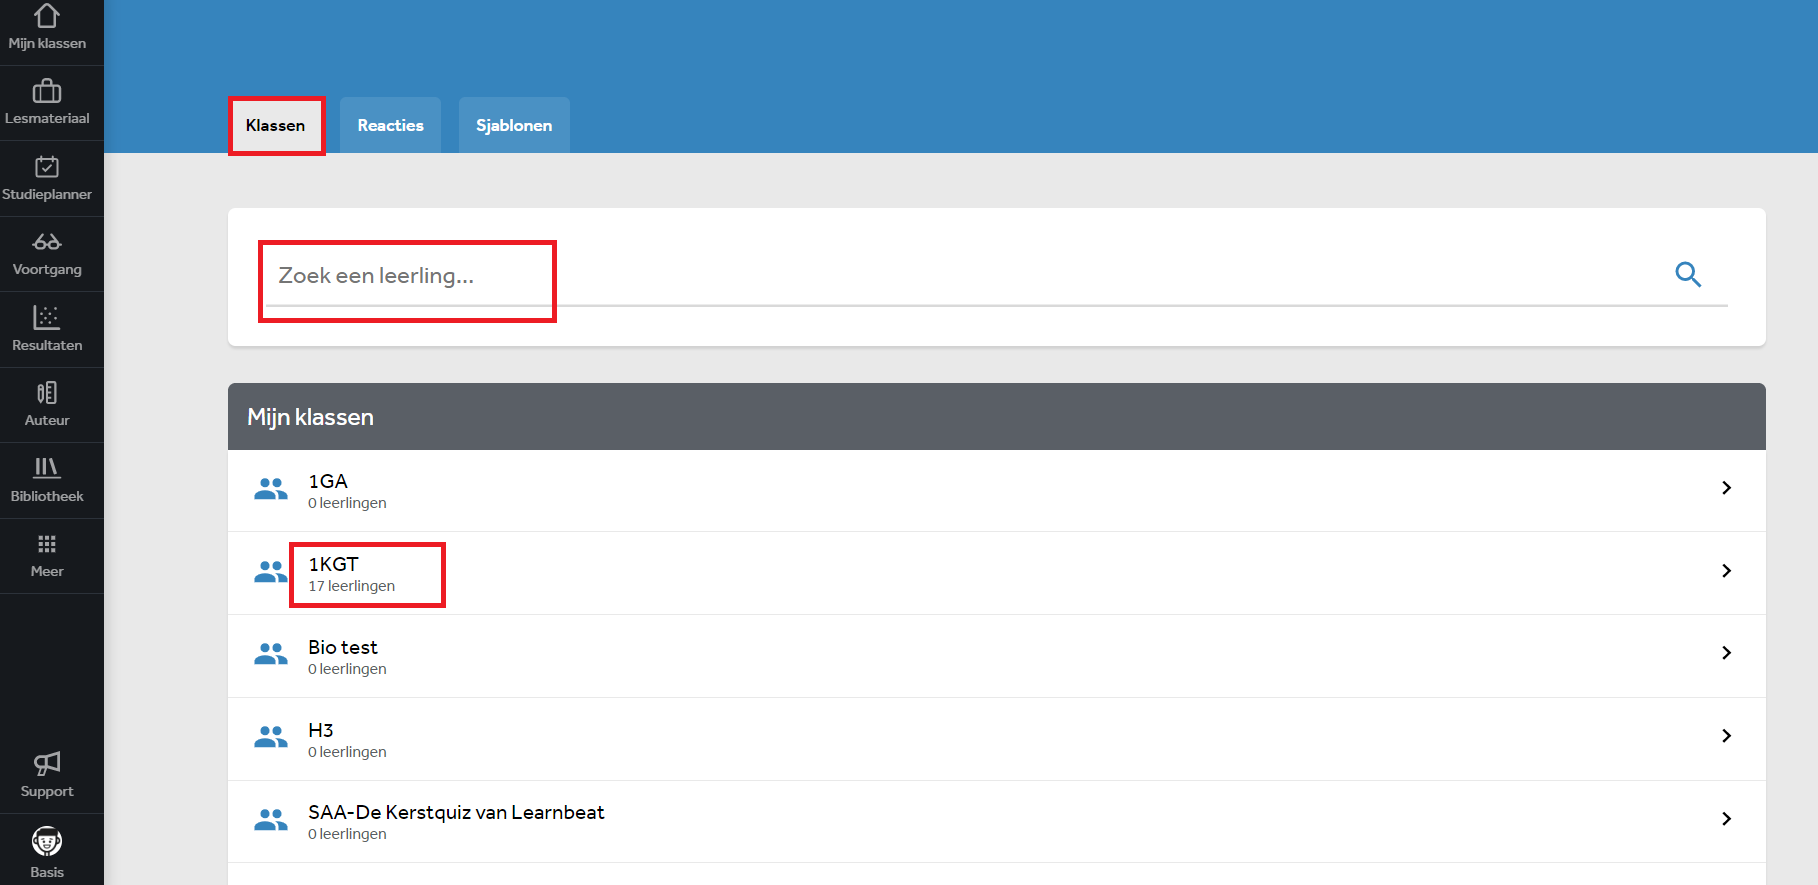Image resolution: width=1818 pixels, height=885 pixels.
Task: Open class name Bio test
Action: pos(343,647)
